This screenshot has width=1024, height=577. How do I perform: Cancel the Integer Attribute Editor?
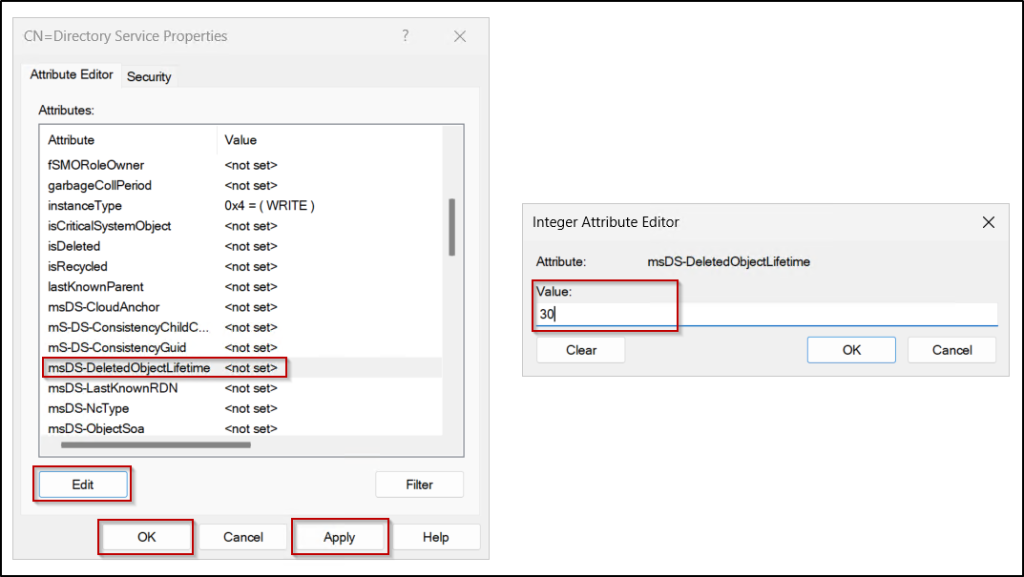[x=951, y=349]
